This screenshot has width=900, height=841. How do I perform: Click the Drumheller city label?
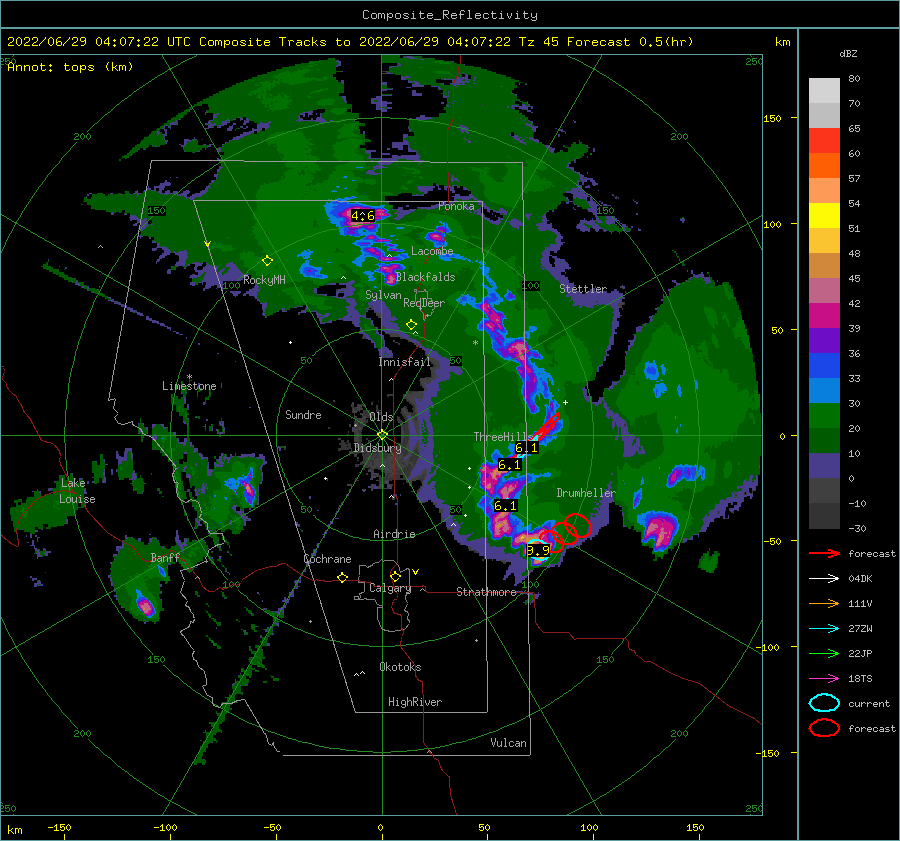[x=586, y=493]
